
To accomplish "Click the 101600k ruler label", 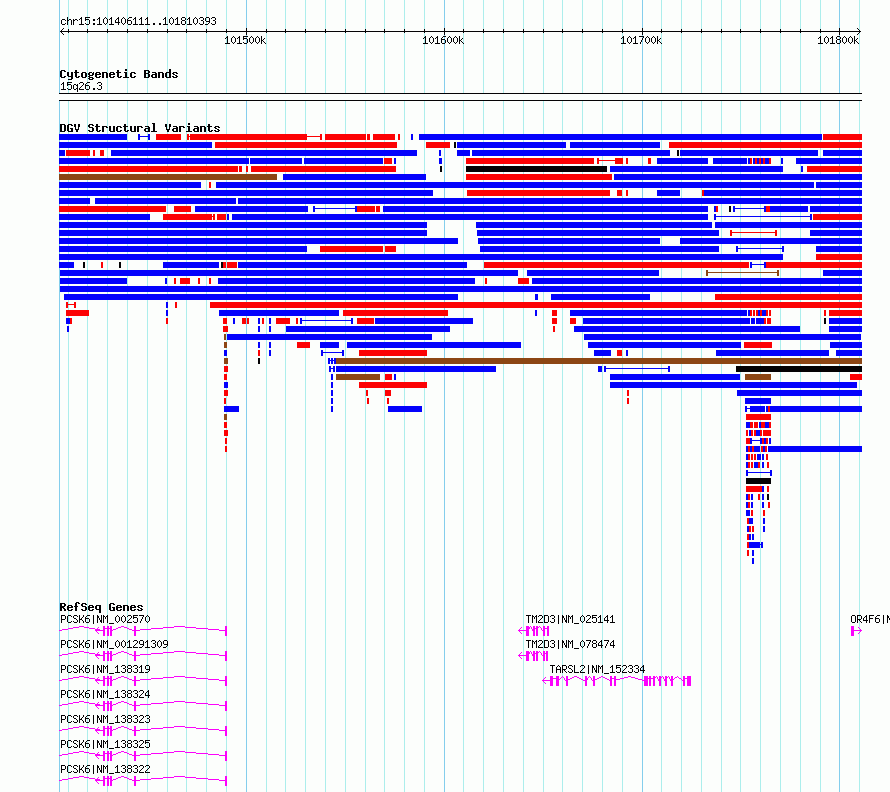I will tap(443, 40).
